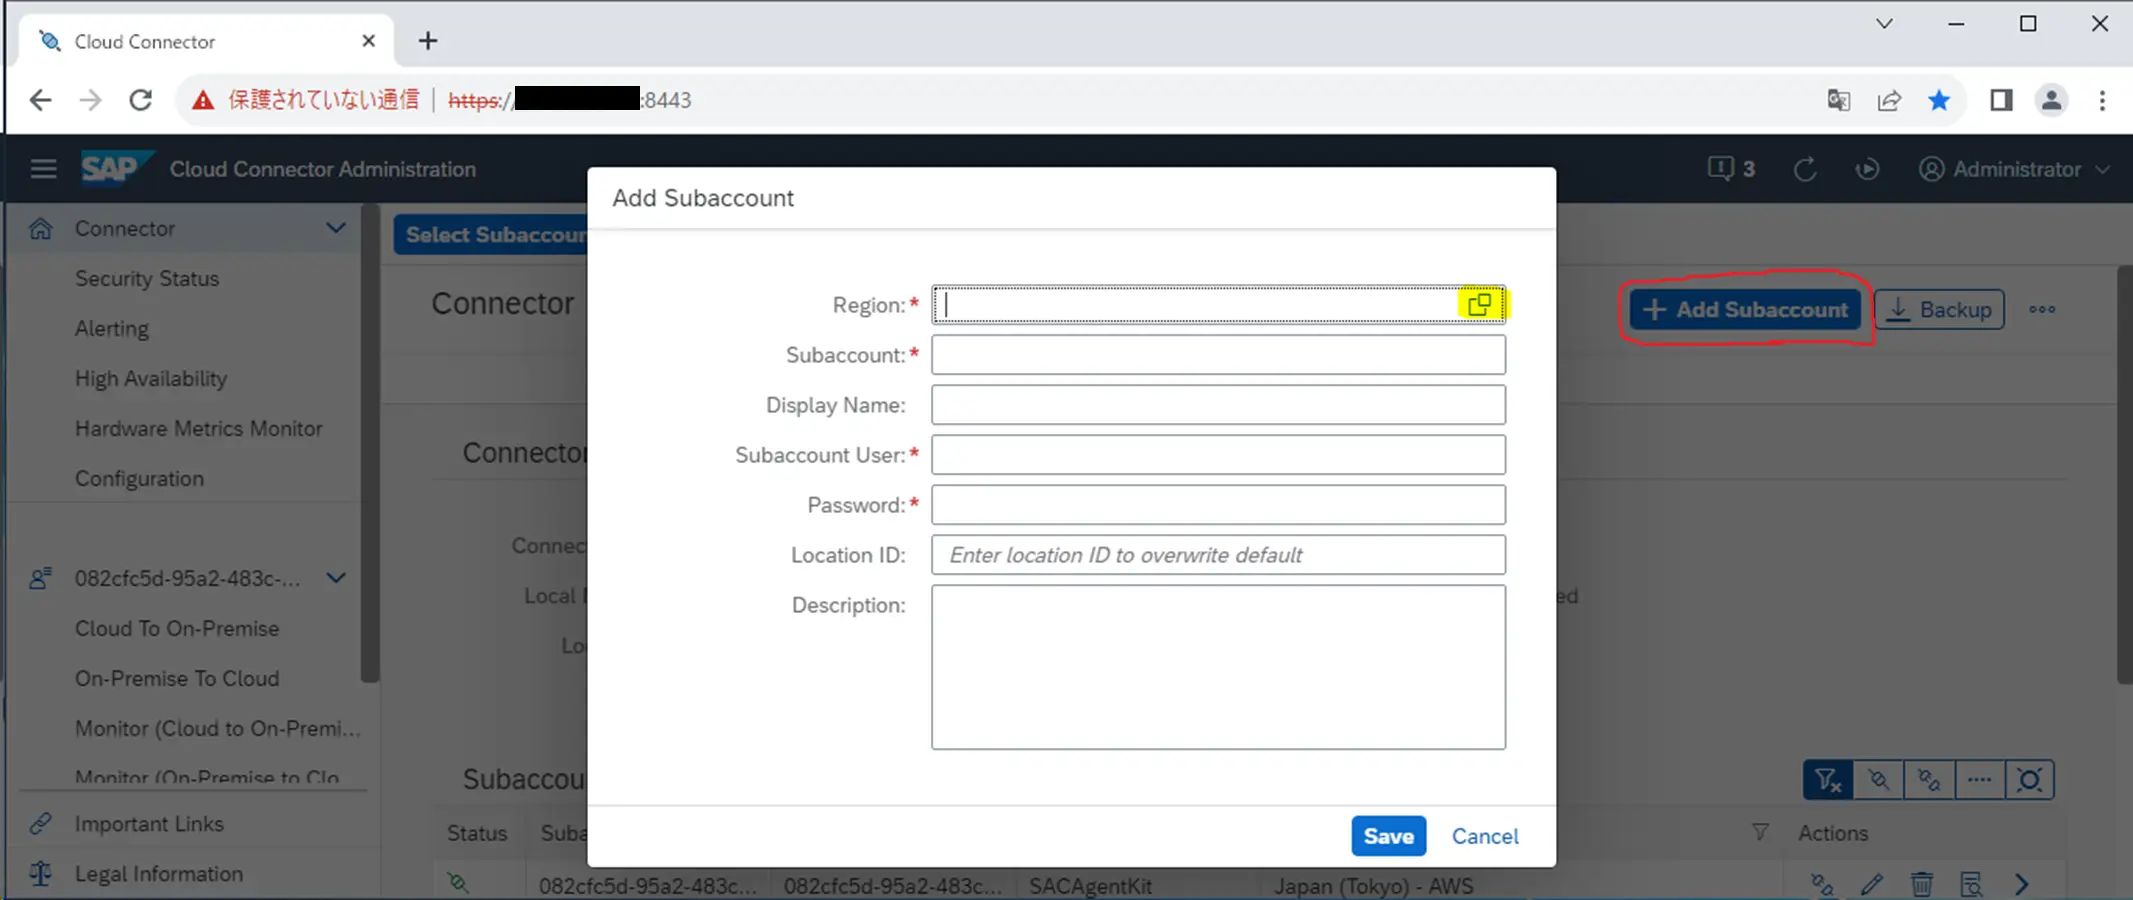Open Cloud To On-Premise page
This screenshot has height=900, width=2133.
click(177, 628)
